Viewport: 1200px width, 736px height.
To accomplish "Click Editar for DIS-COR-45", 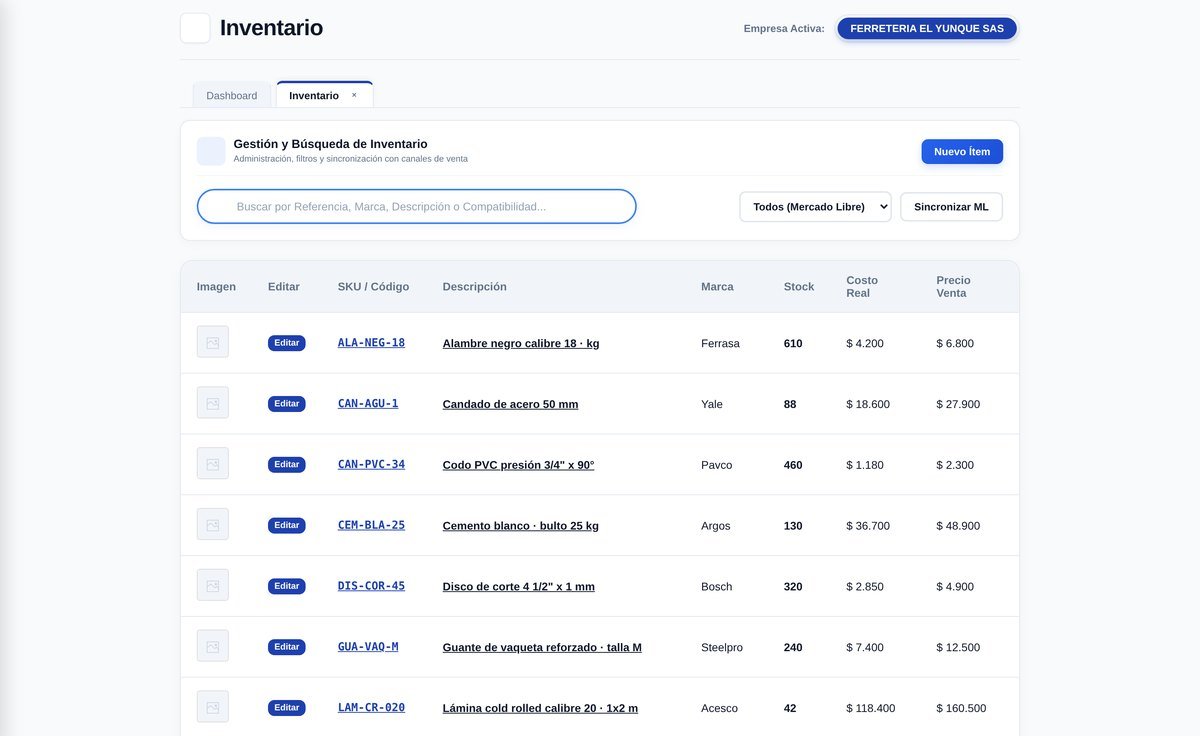I will click(287, 586).
